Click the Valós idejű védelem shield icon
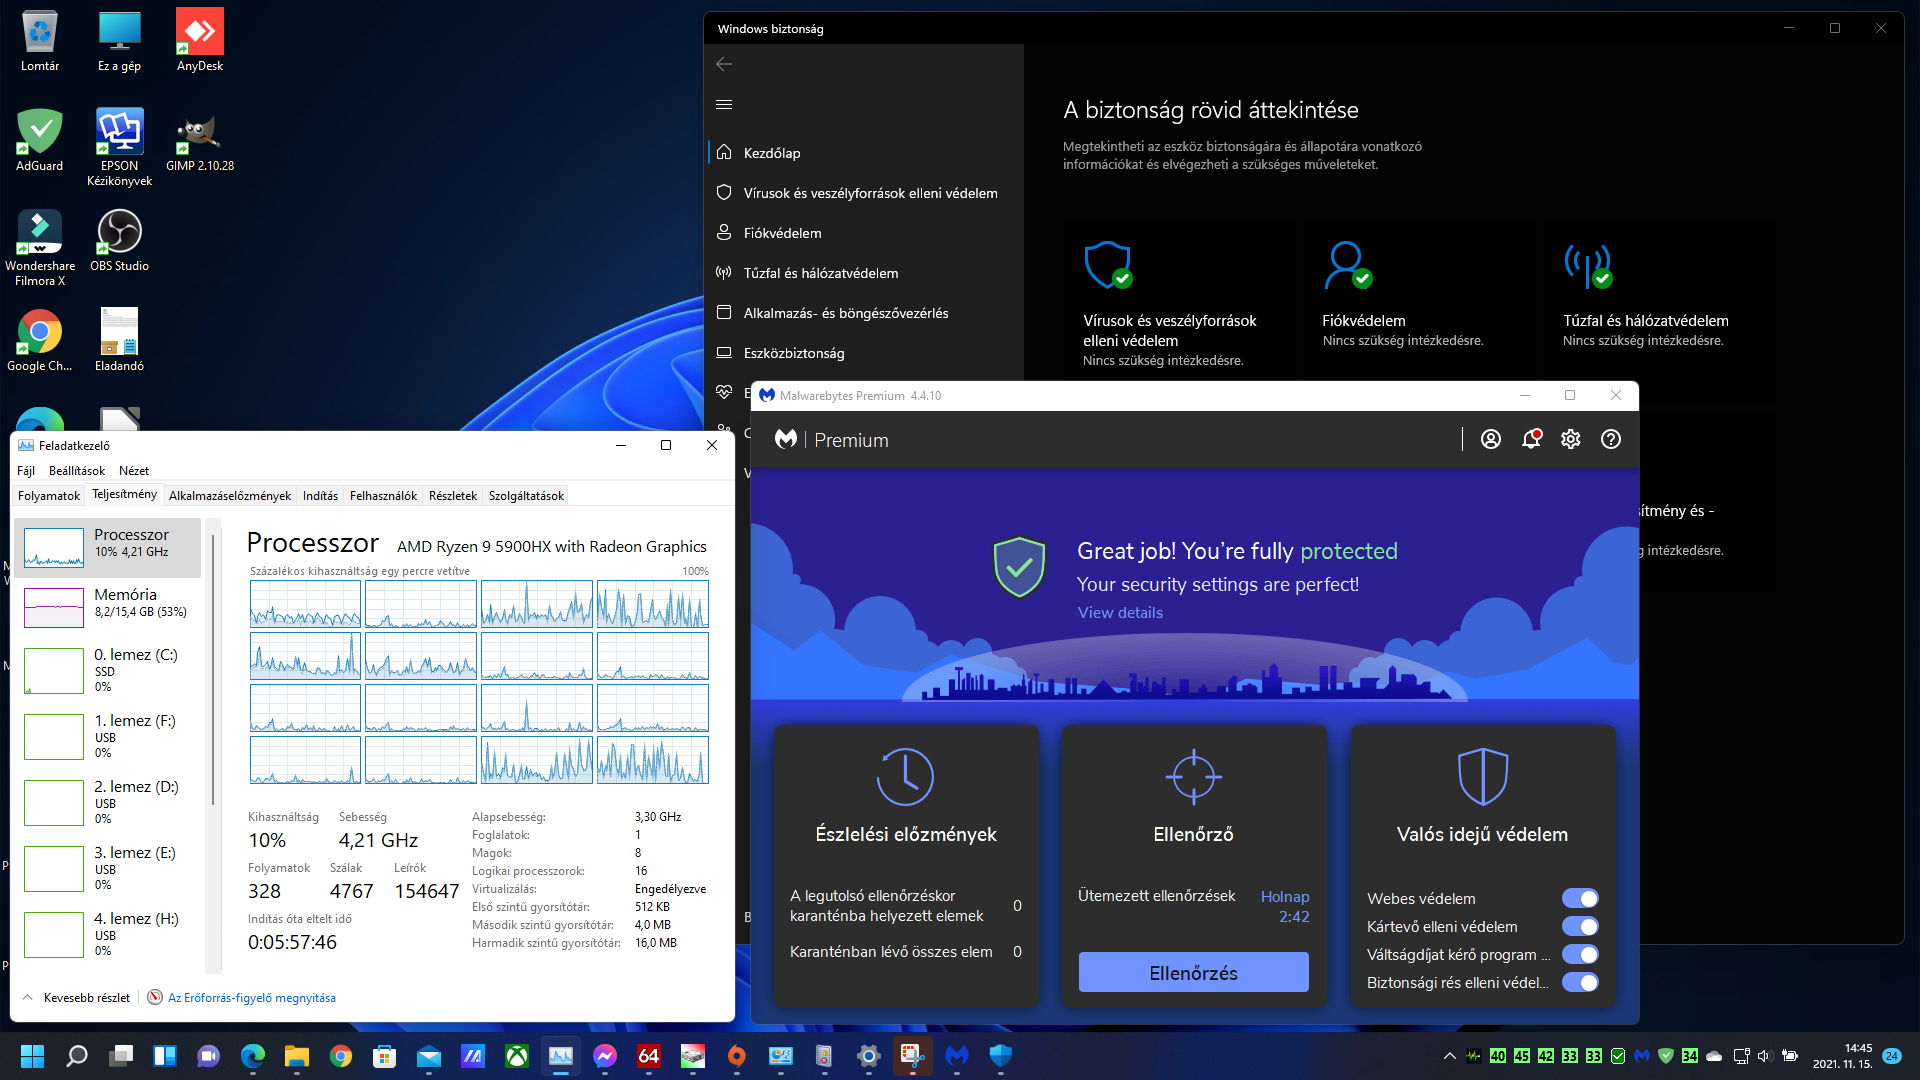The height and width of the screenshot is (1080, 1920). tap(1482, 776)
